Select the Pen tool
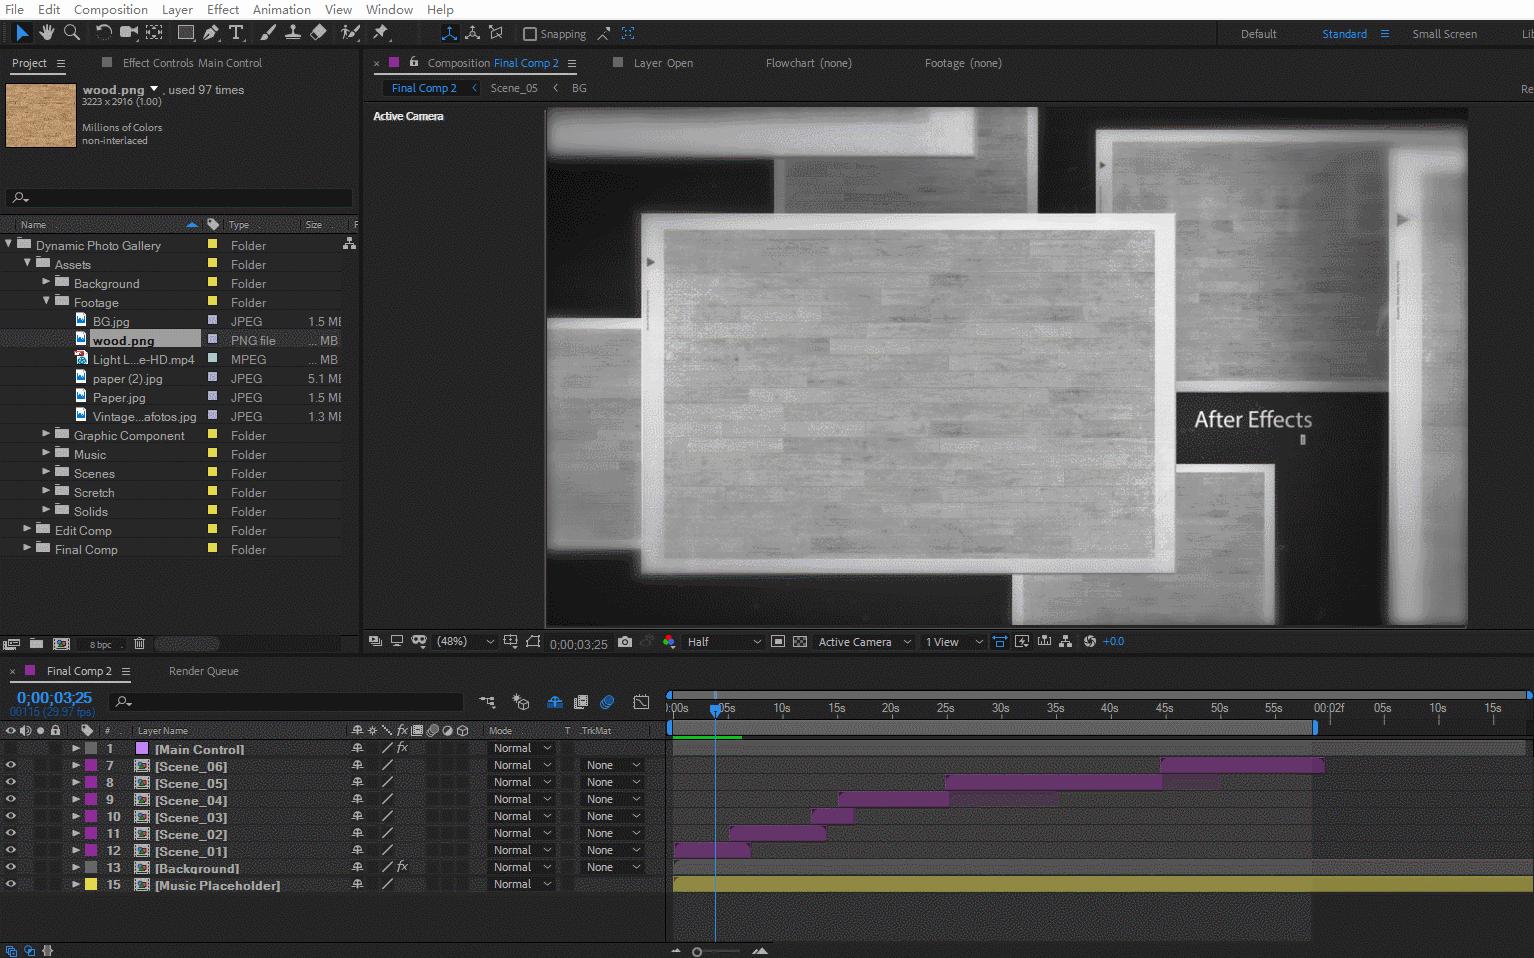1534x958 pixels. click(211, 33)
